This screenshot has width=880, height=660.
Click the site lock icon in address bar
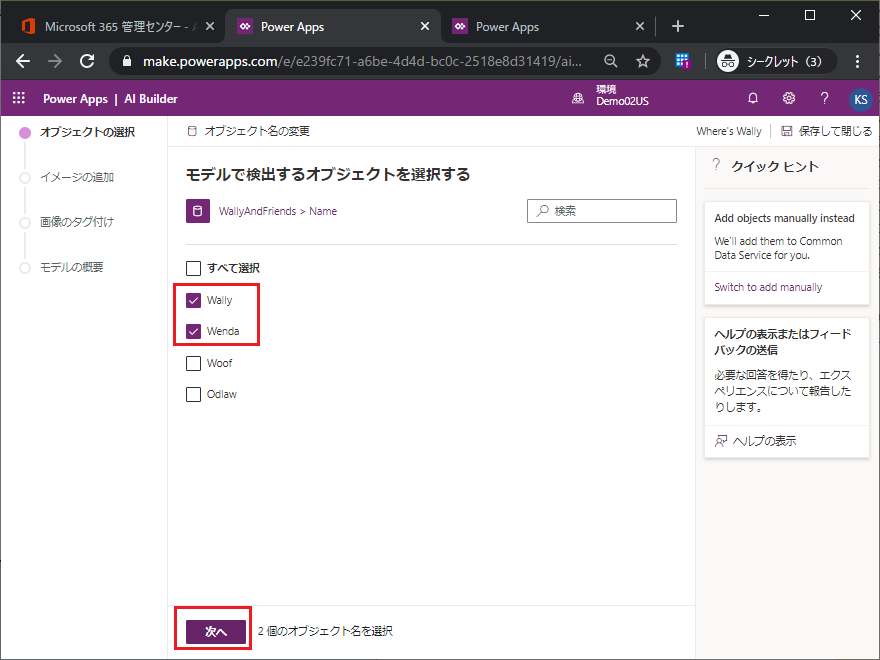click(x=127, y=61)
